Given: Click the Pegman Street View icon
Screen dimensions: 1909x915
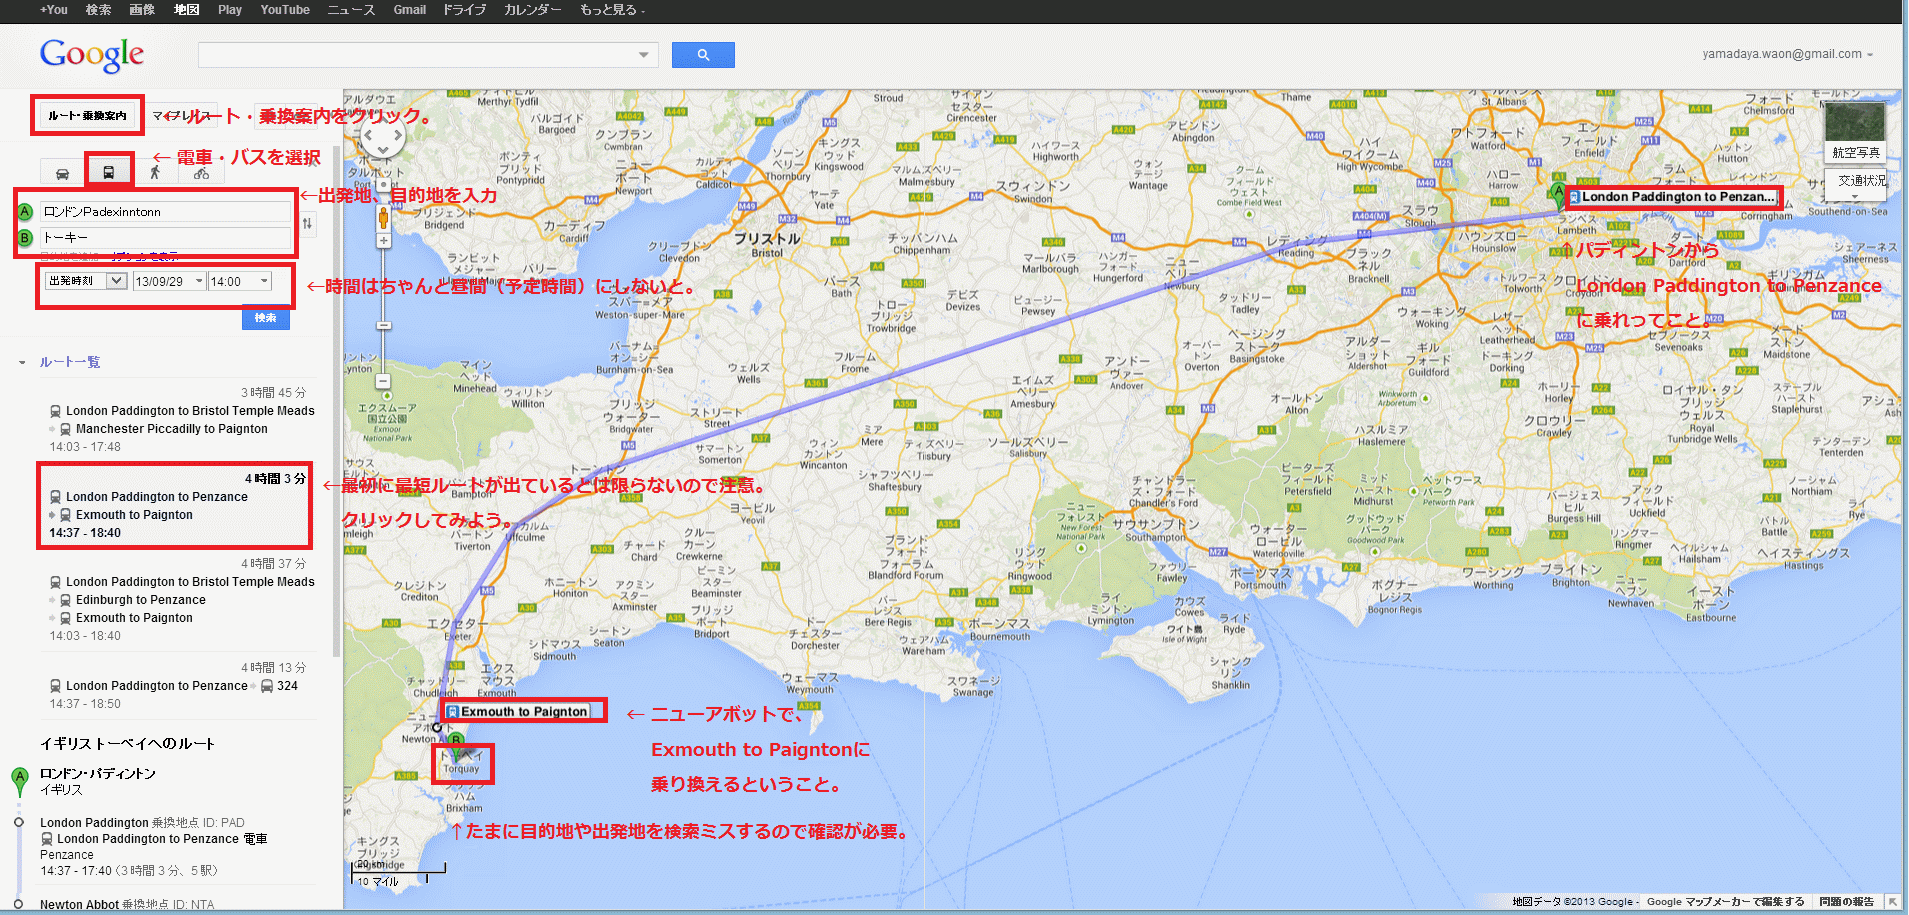Looking at the screenshot, I should [383, 216].
